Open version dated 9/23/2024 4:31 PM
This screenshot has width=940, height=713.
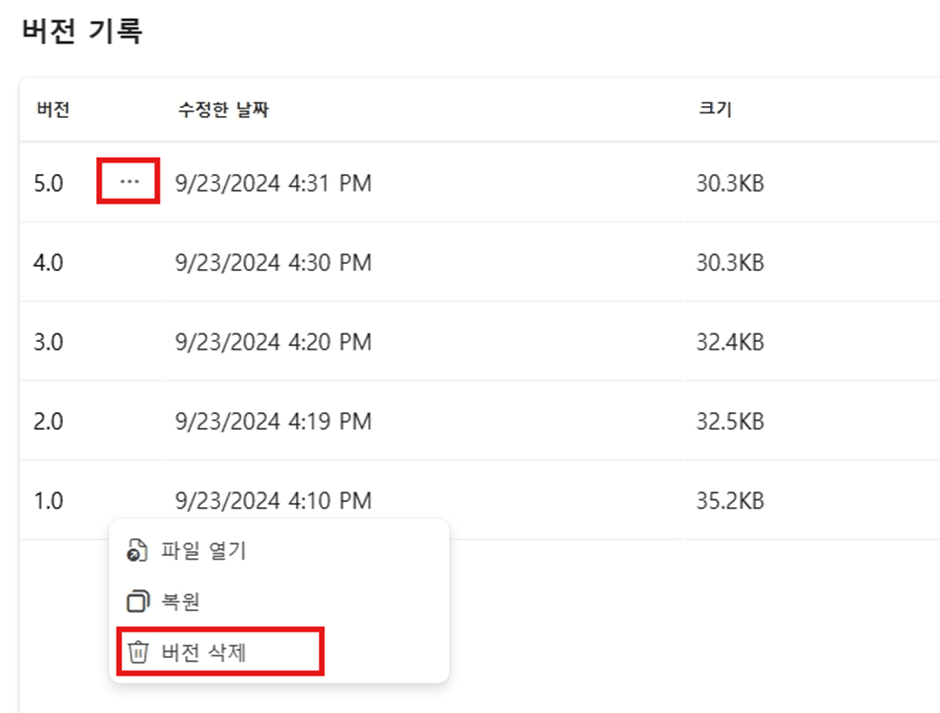pos(273,183)
